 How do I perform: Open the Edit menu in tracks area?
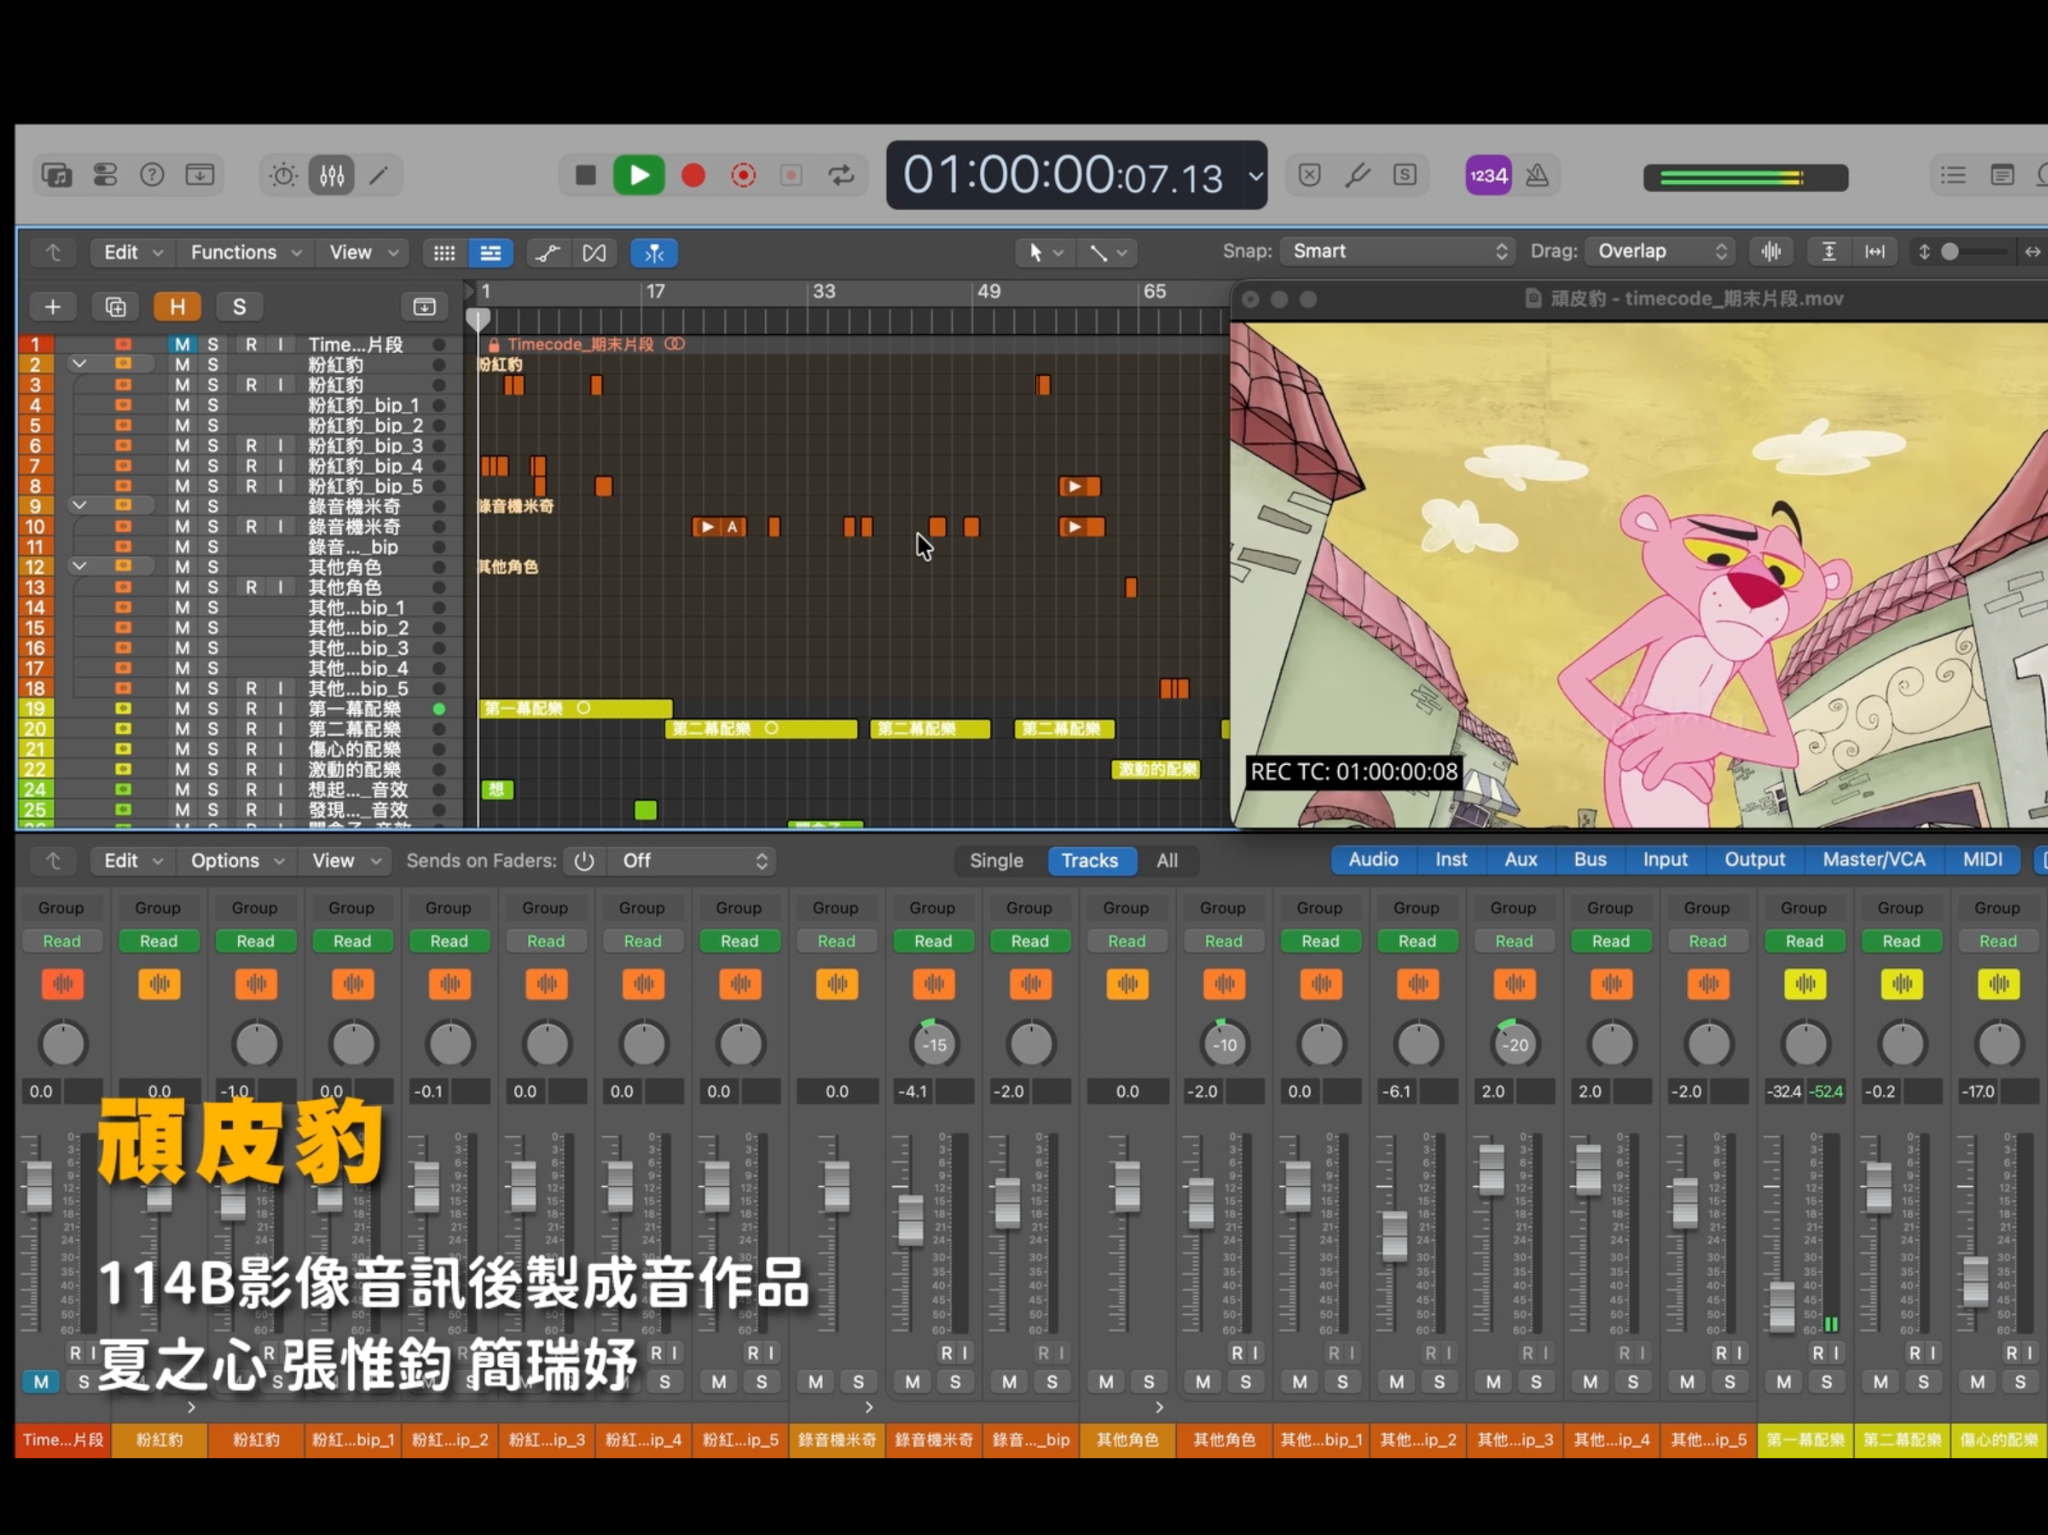(x=133, y=253)
